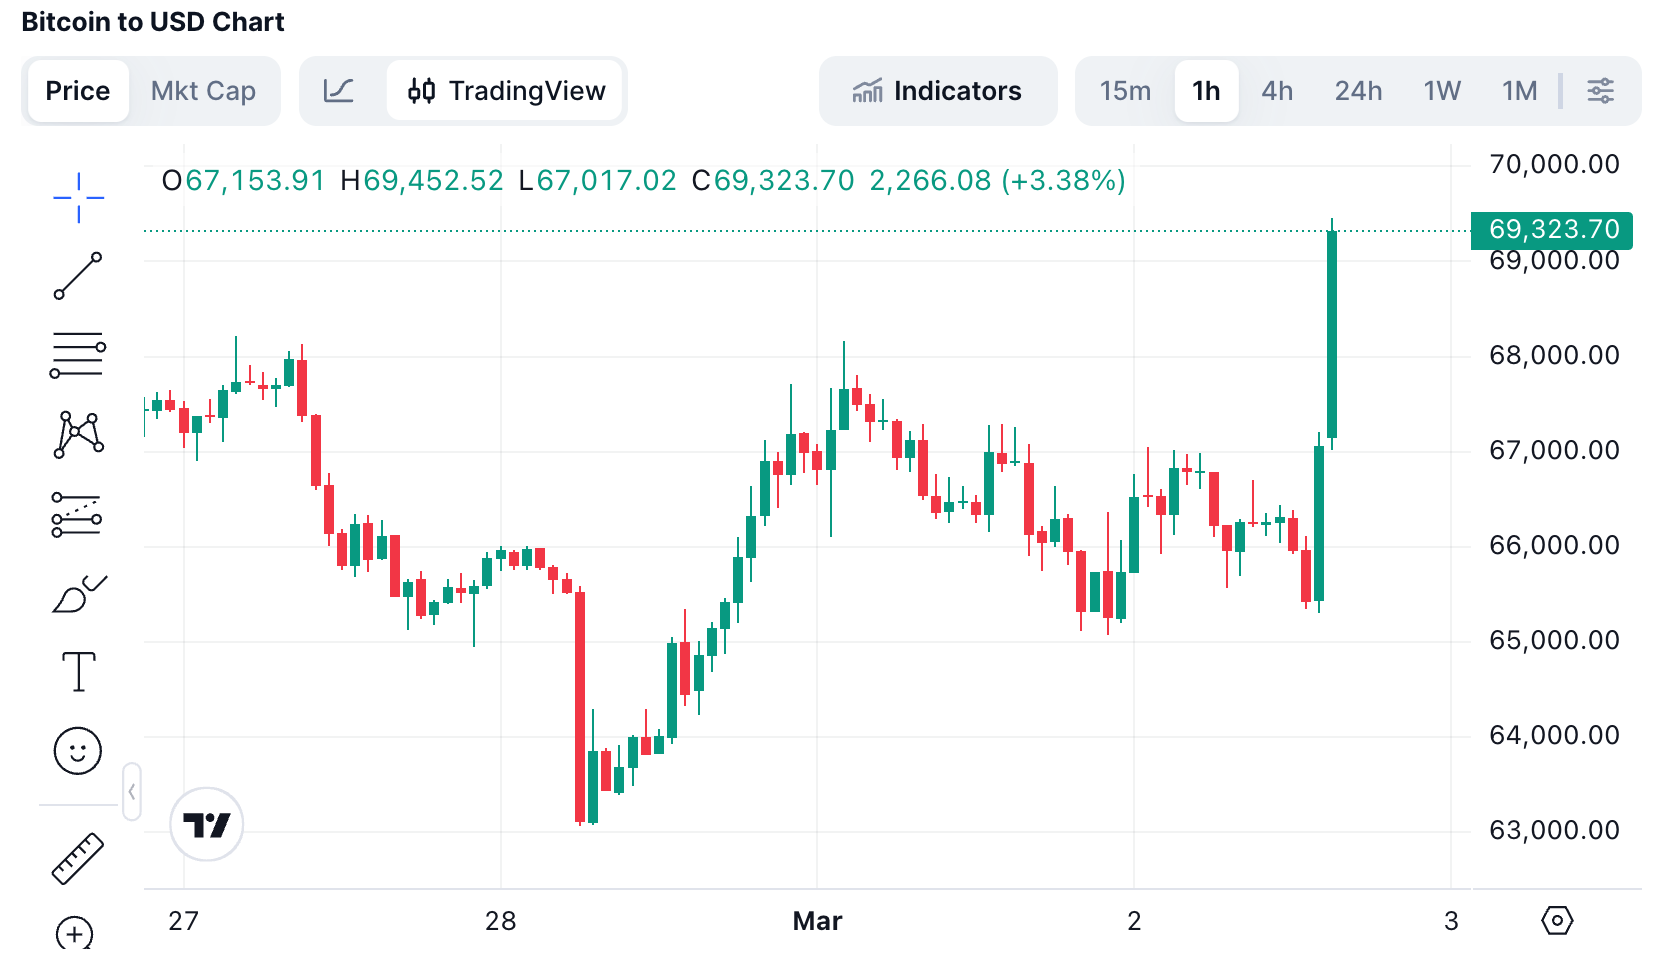
Task: Select the 1W time interval
Action: click(x=1442, y=91)
